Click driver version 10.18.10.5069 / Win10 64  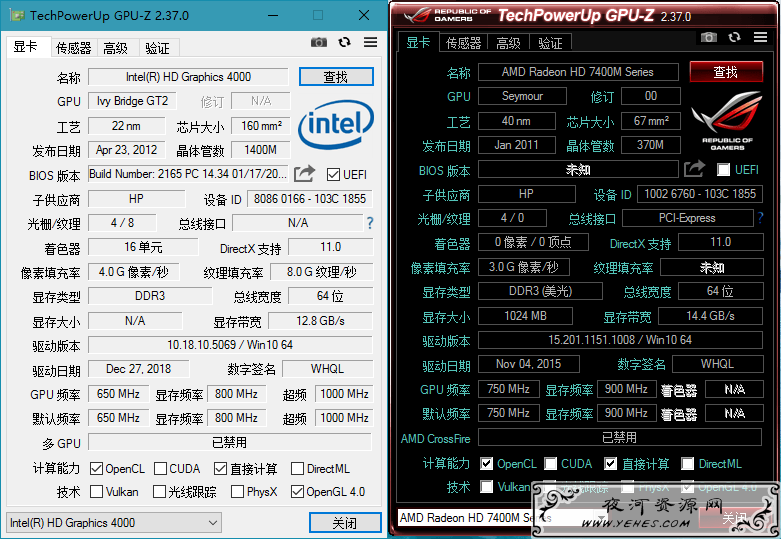[230, 345]
